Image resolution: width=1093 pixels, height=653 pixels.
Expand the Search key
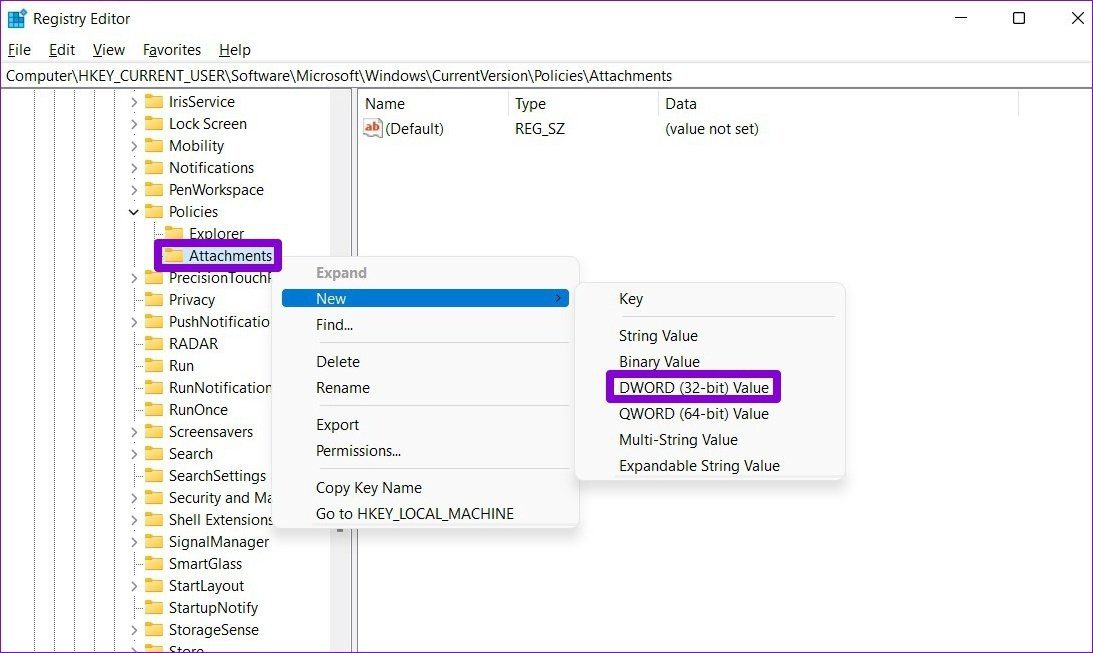[134, 454]
